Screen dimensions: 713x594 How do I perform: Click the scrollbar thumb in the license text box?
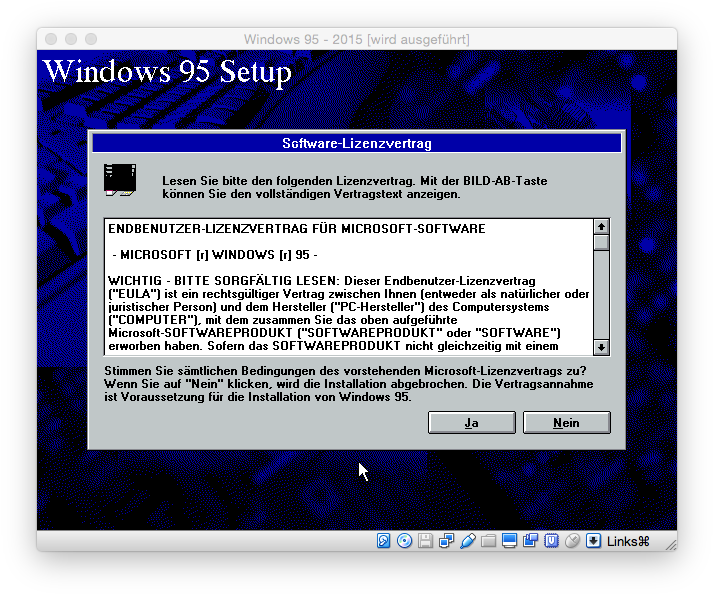[601, 242]
